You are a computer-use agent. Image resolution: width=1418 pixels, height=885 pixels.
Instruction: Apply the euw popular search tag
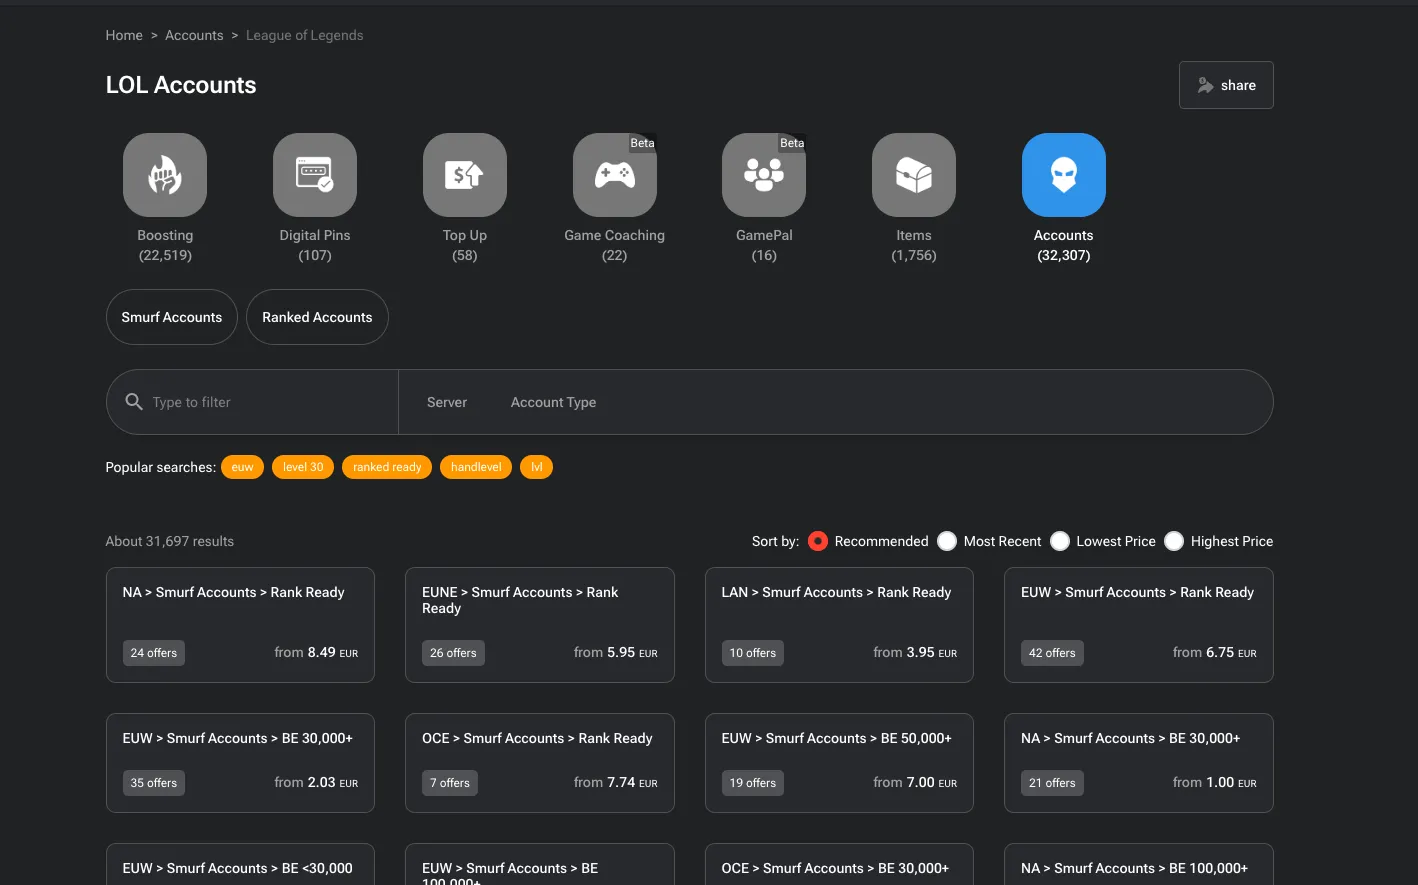point(243,467)
